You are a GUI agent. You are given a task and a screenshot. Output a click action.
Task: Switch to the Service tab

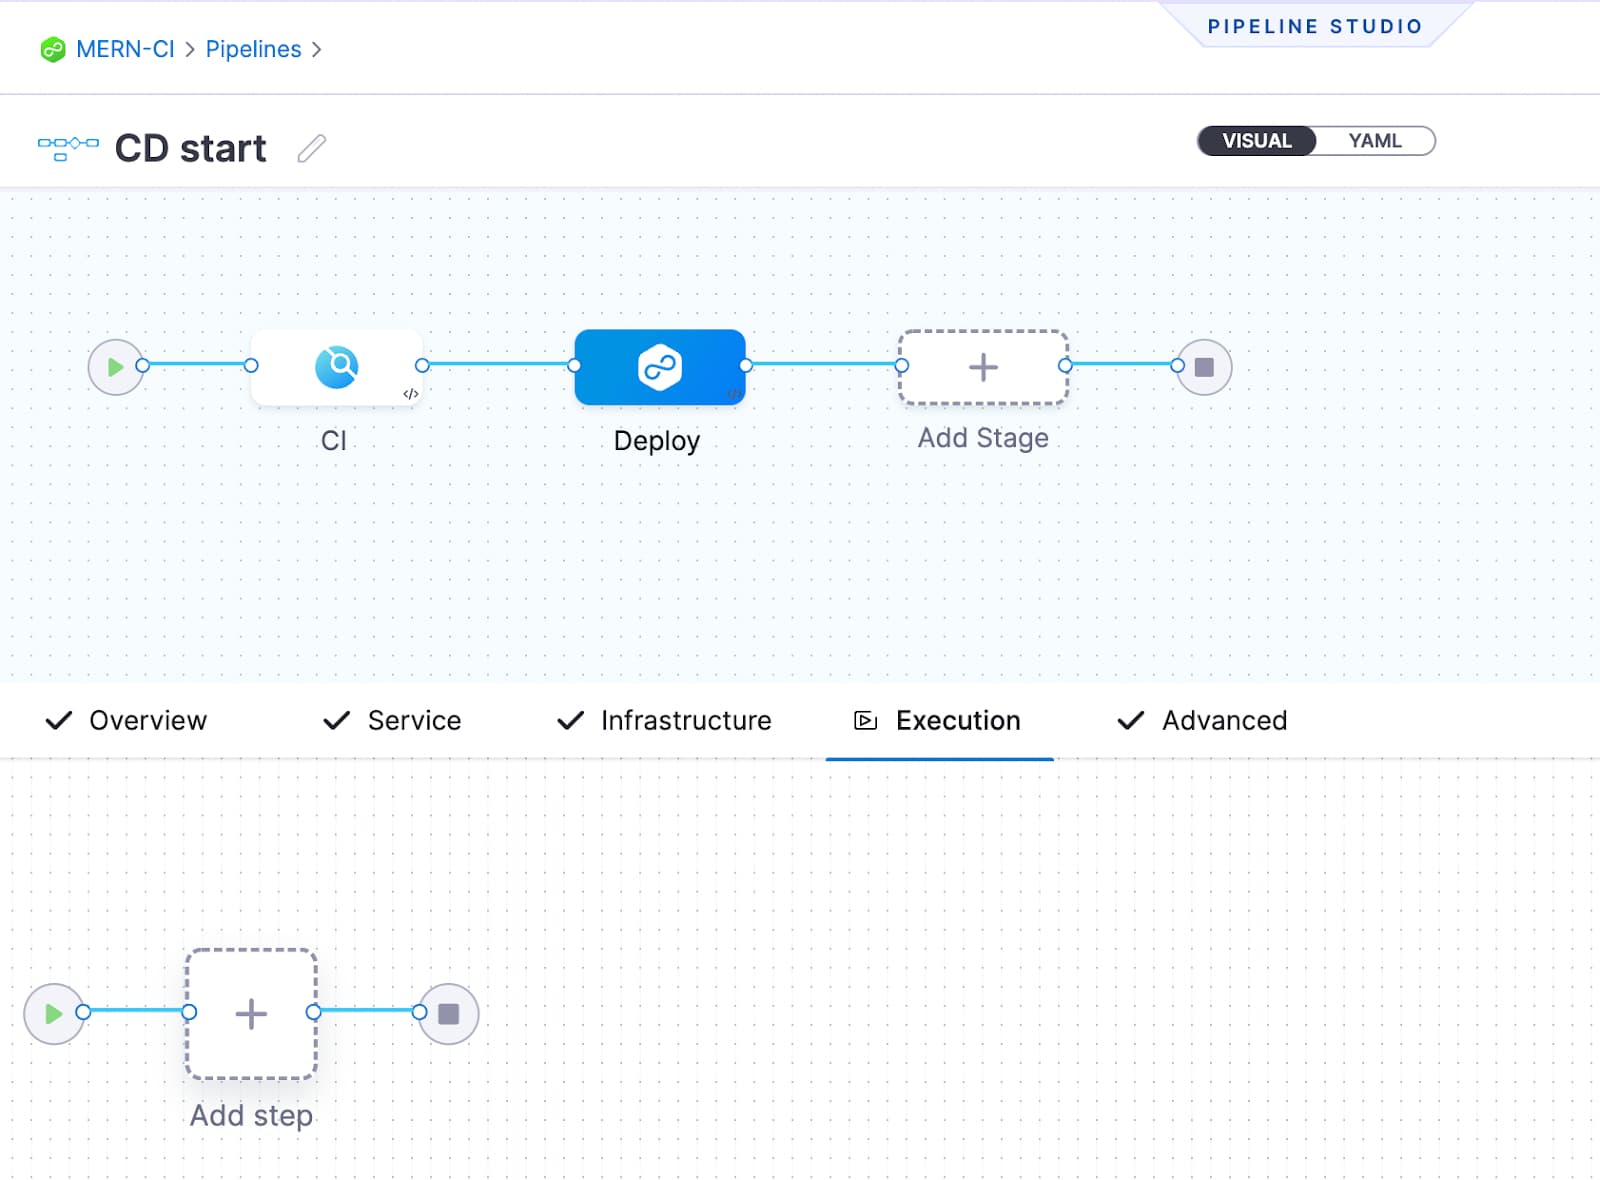414,720
